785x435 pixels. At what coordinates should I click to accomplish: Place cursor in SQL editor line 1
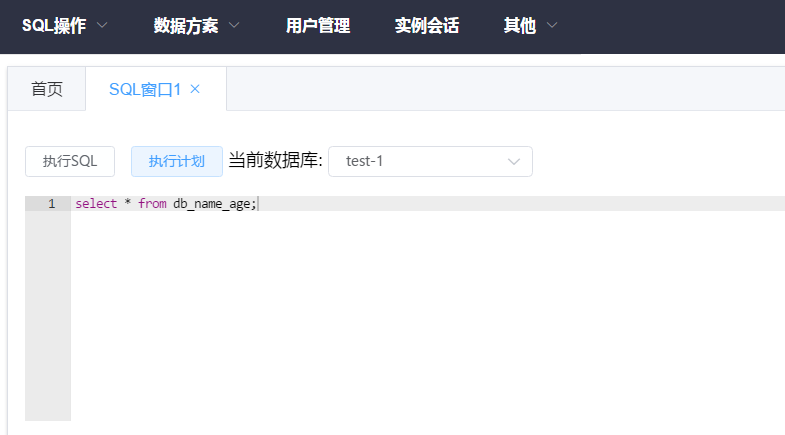click(428, 204)
